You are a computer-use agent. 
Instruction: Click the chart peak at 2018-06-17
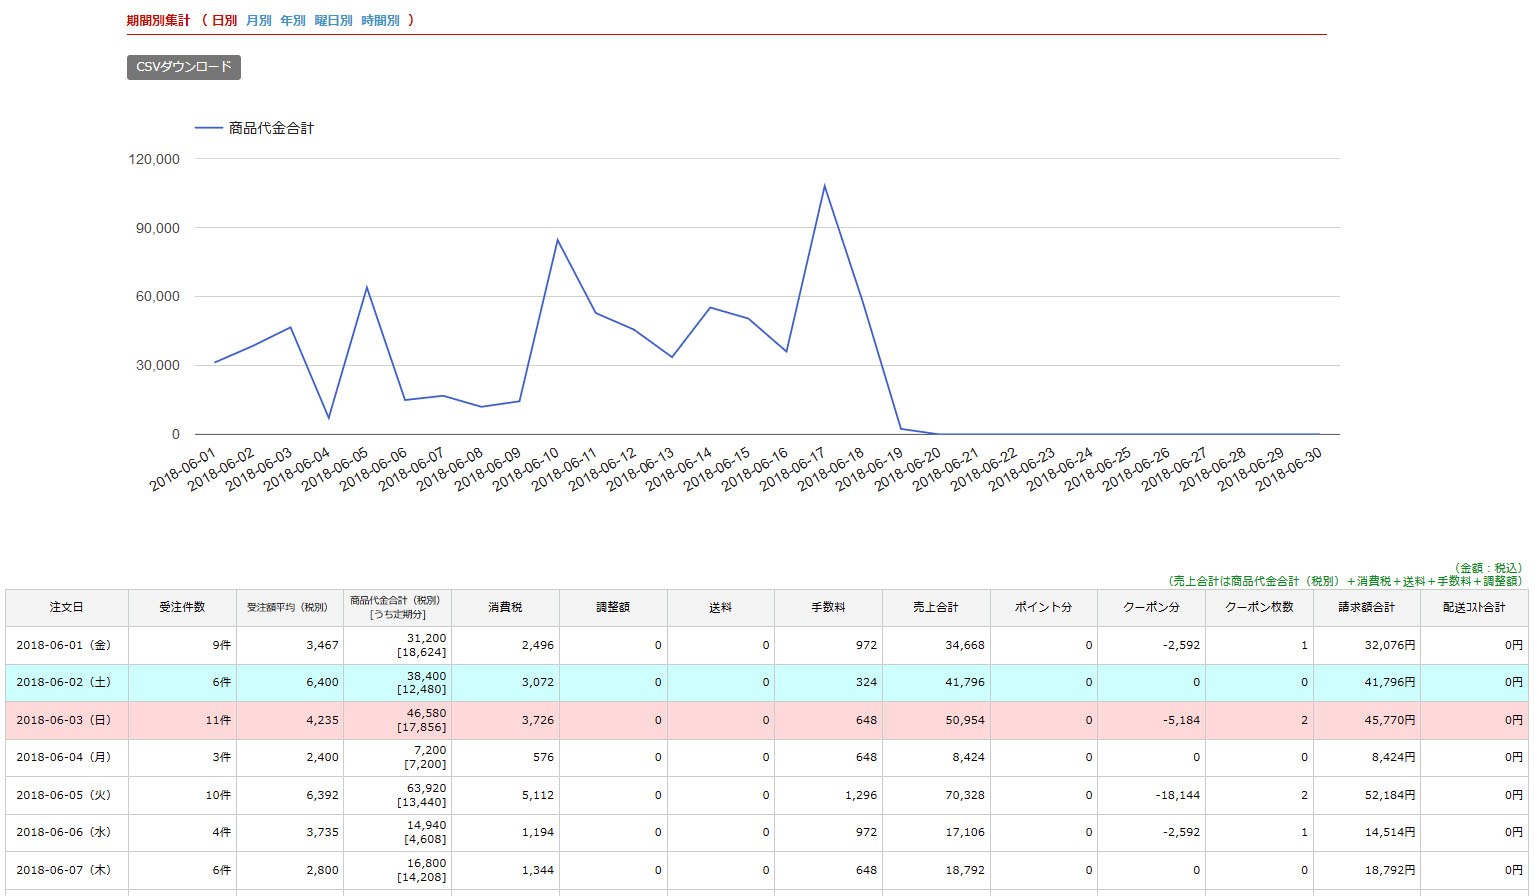point(825,186)
